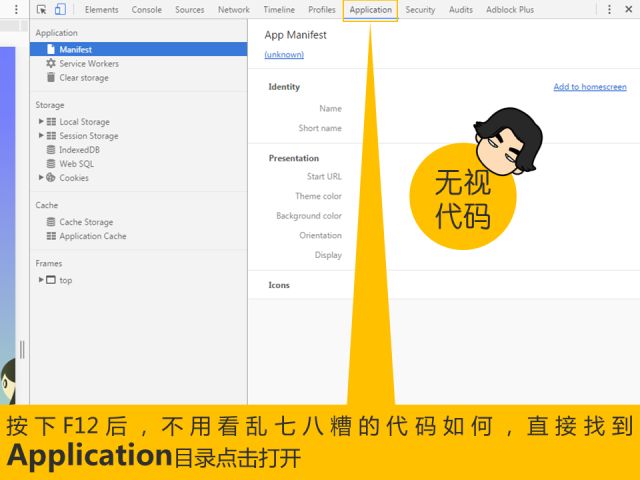Click the Web SQL database icon
Image resolution: width=640 pixels, height=480 pixels.
[51, 164]
